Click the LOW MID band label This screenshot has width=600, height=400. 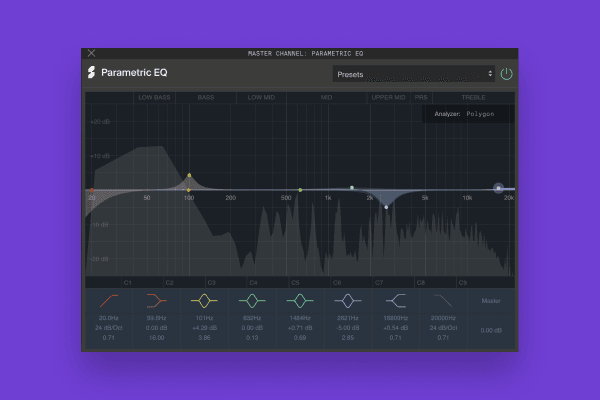[261, 97]
